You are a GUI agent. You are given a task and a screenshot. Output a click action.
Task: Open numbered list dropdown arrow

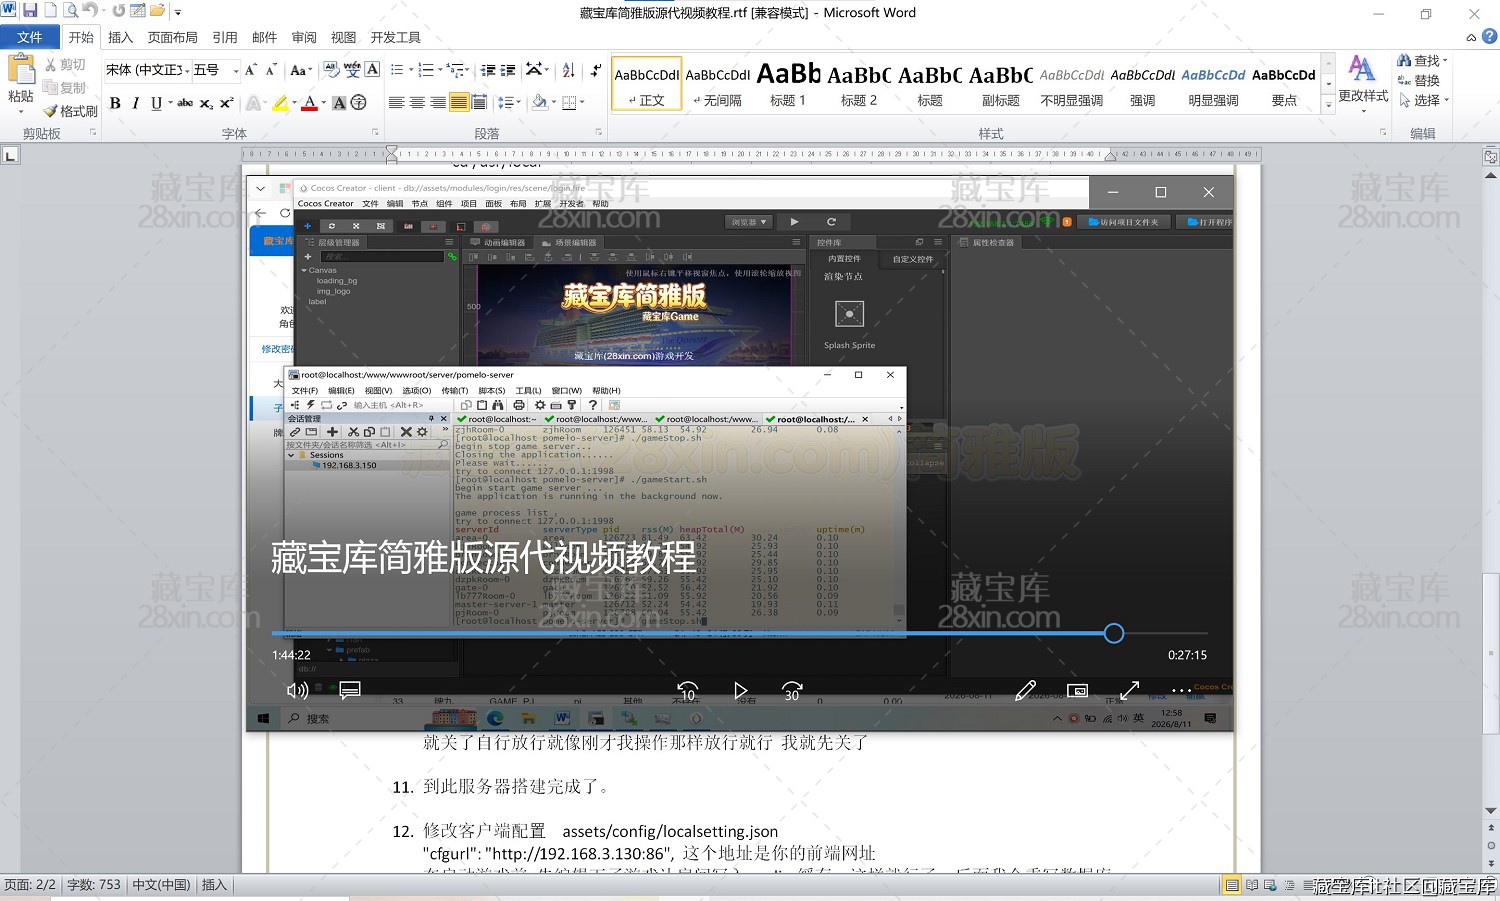(441, 70)
